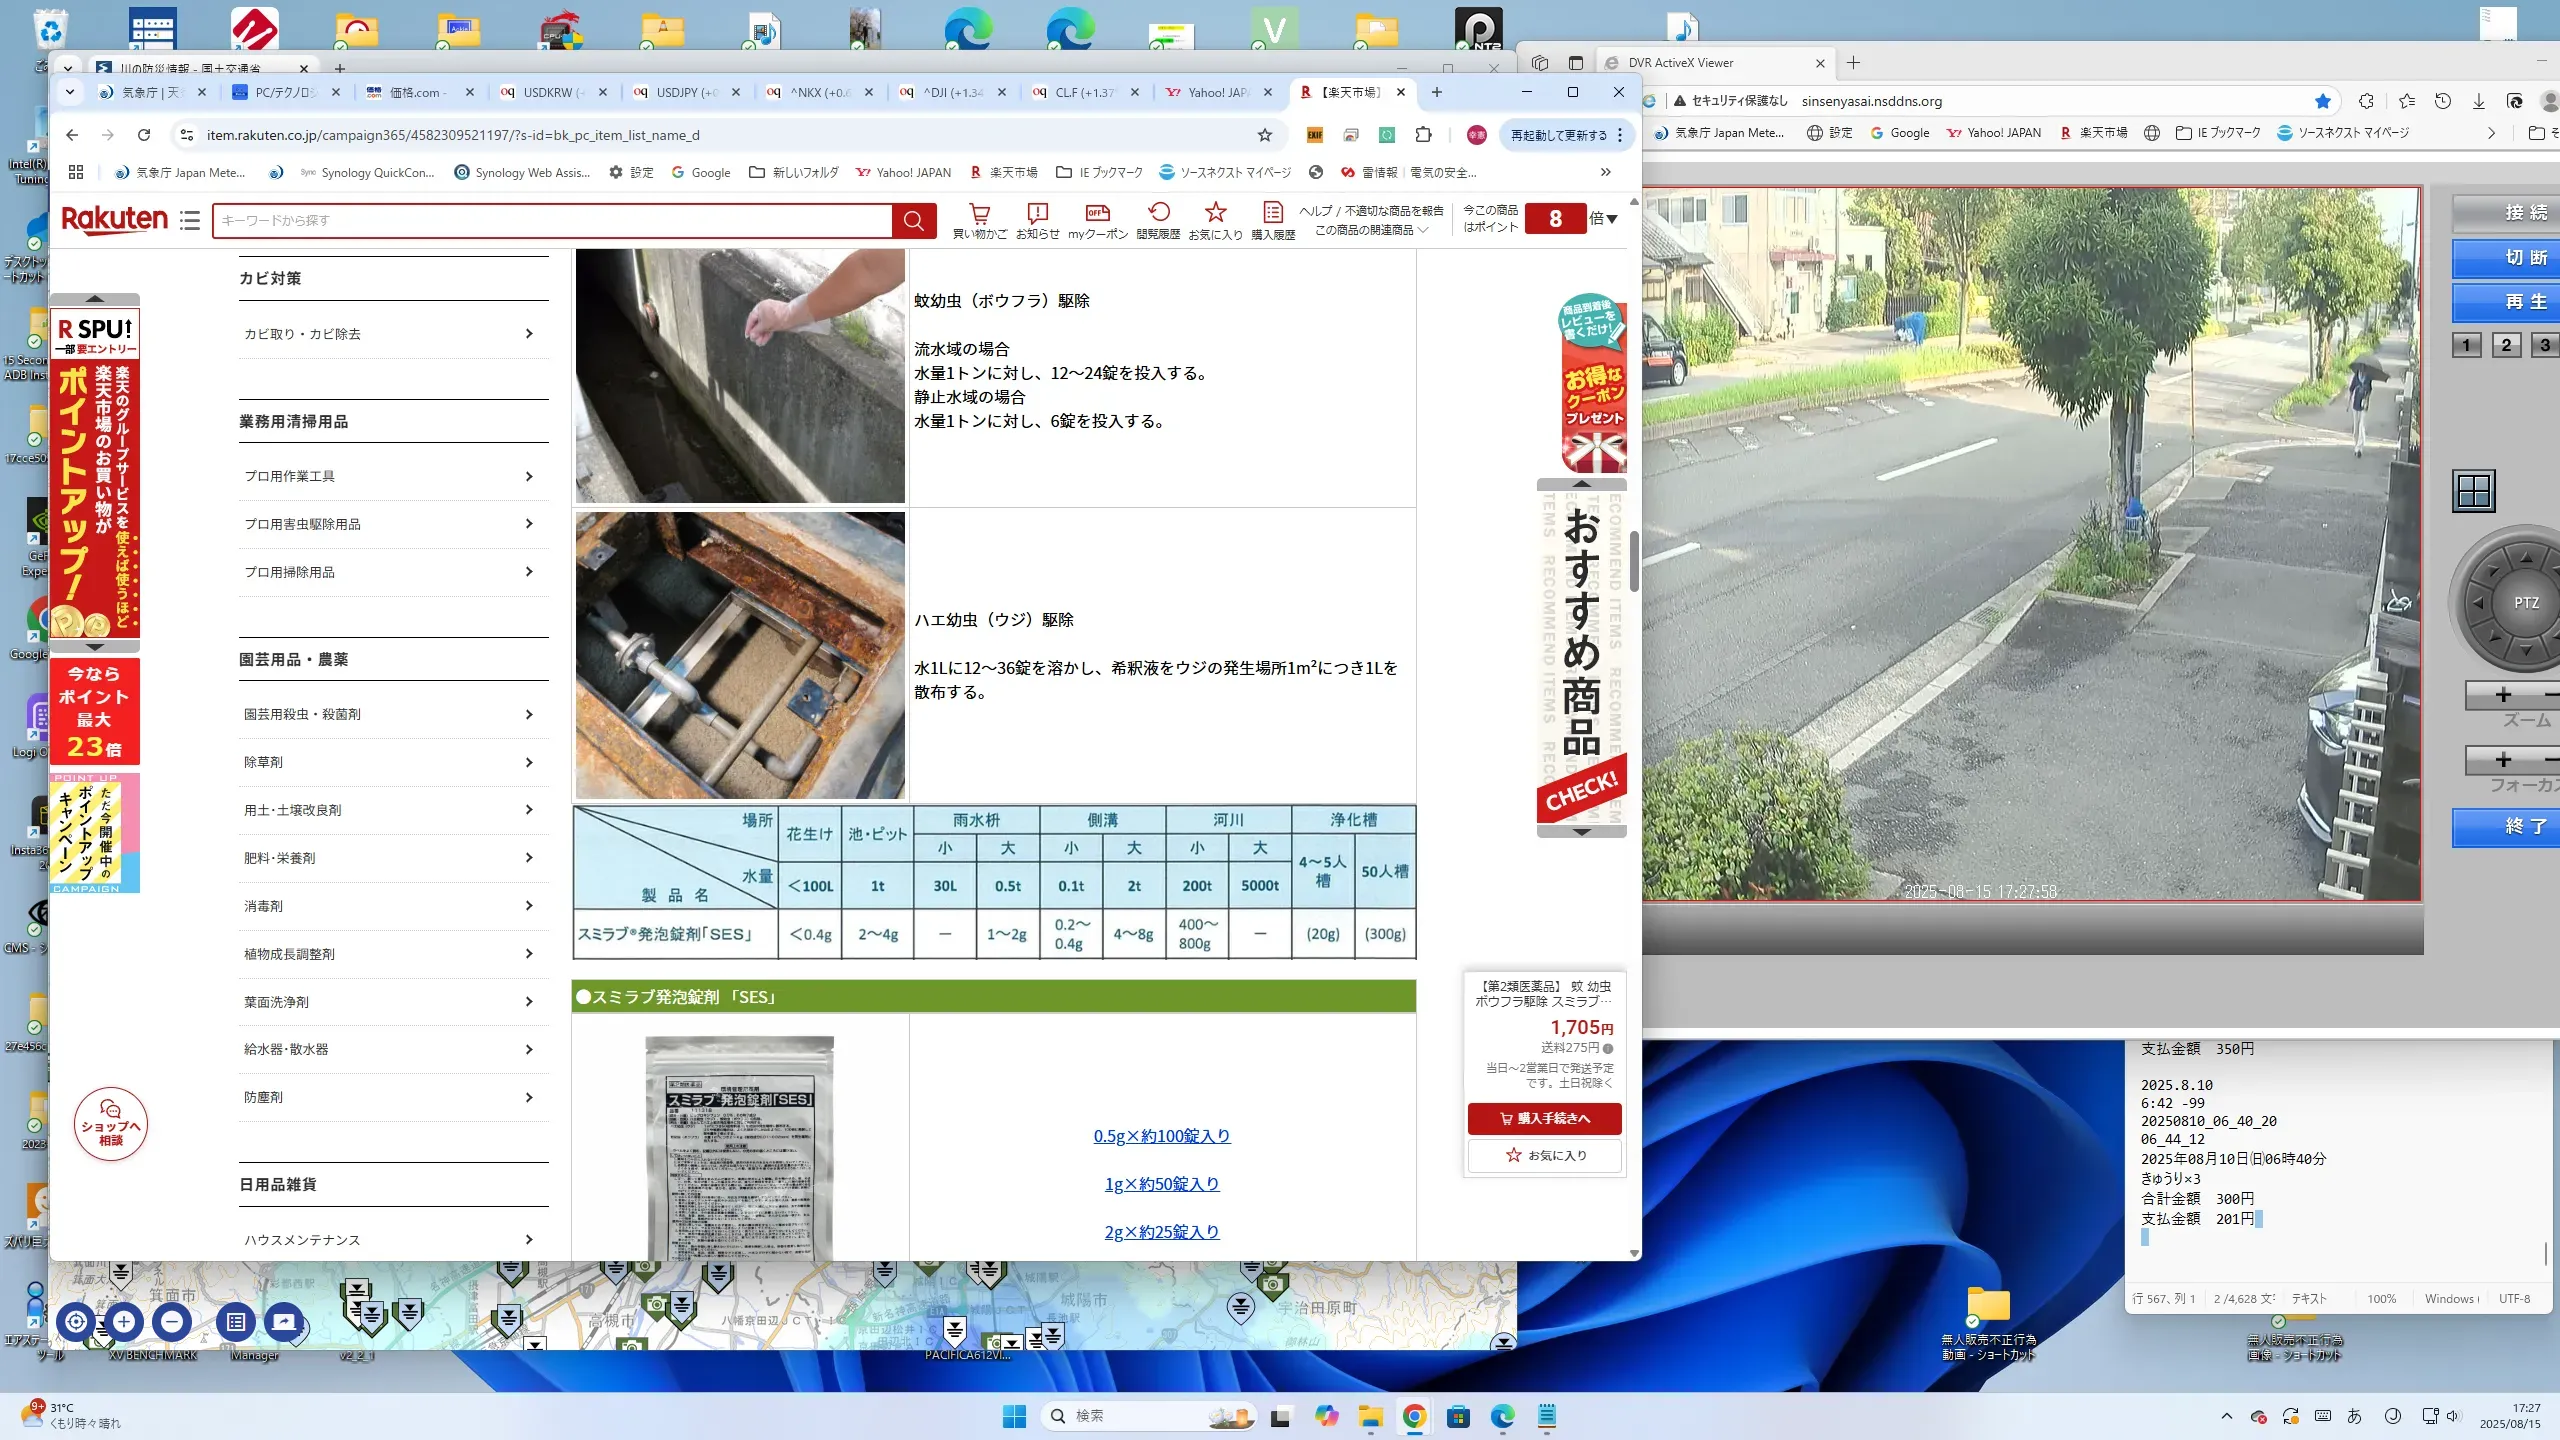Open the 0.5g×約100錠入り link
The width and height of the screenshot is (2560, 1440).
pyautogui.click(x=1161, y=1136)
